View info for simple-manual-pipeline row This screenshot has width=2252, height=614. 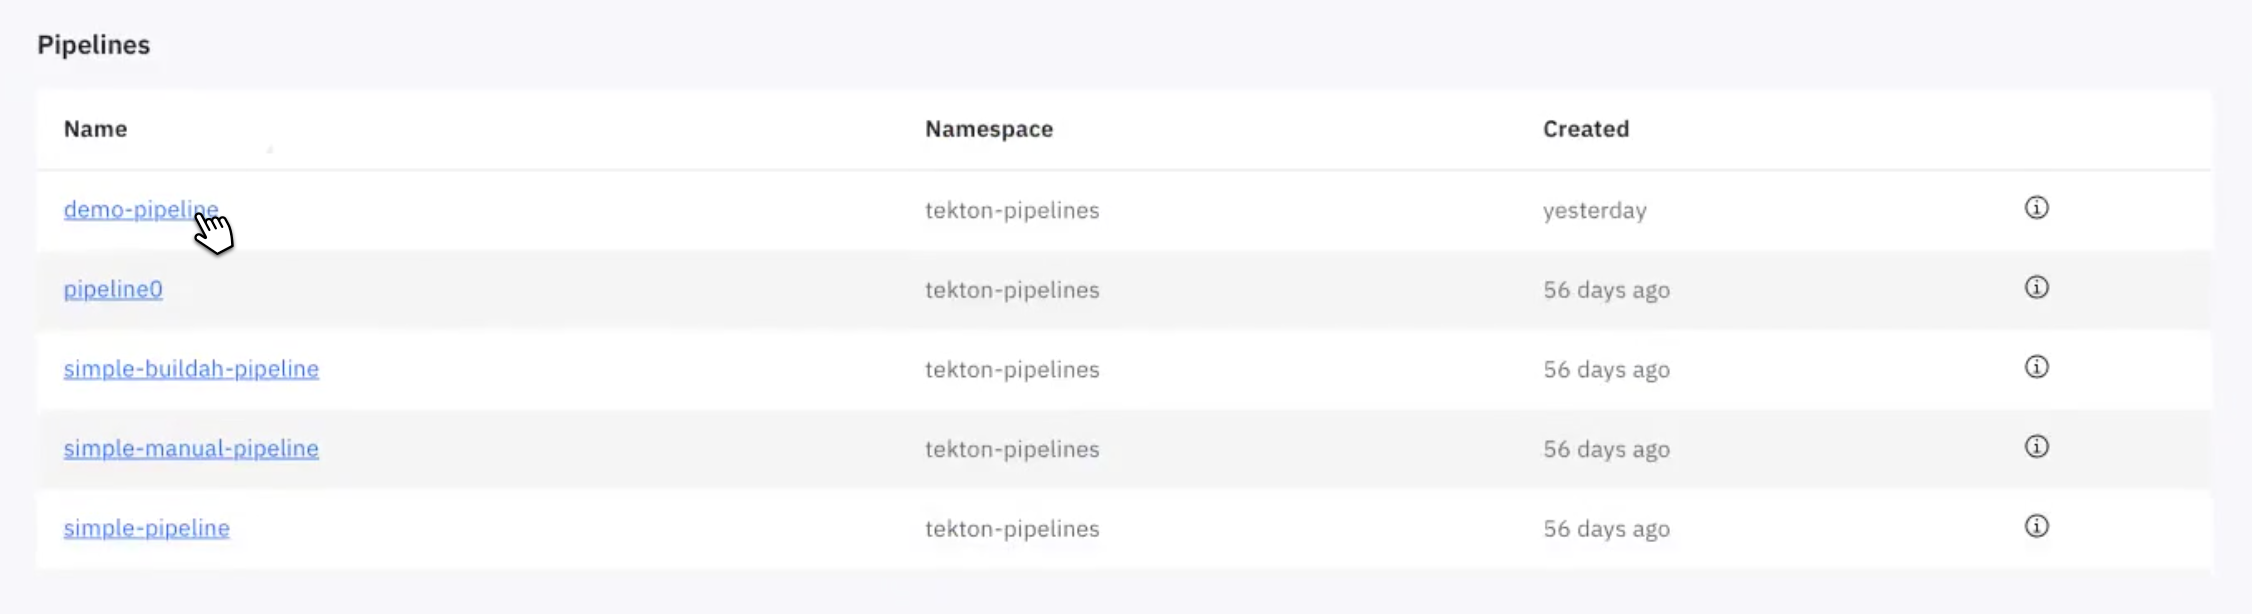pyautogui.click(x=2037, y=448)
